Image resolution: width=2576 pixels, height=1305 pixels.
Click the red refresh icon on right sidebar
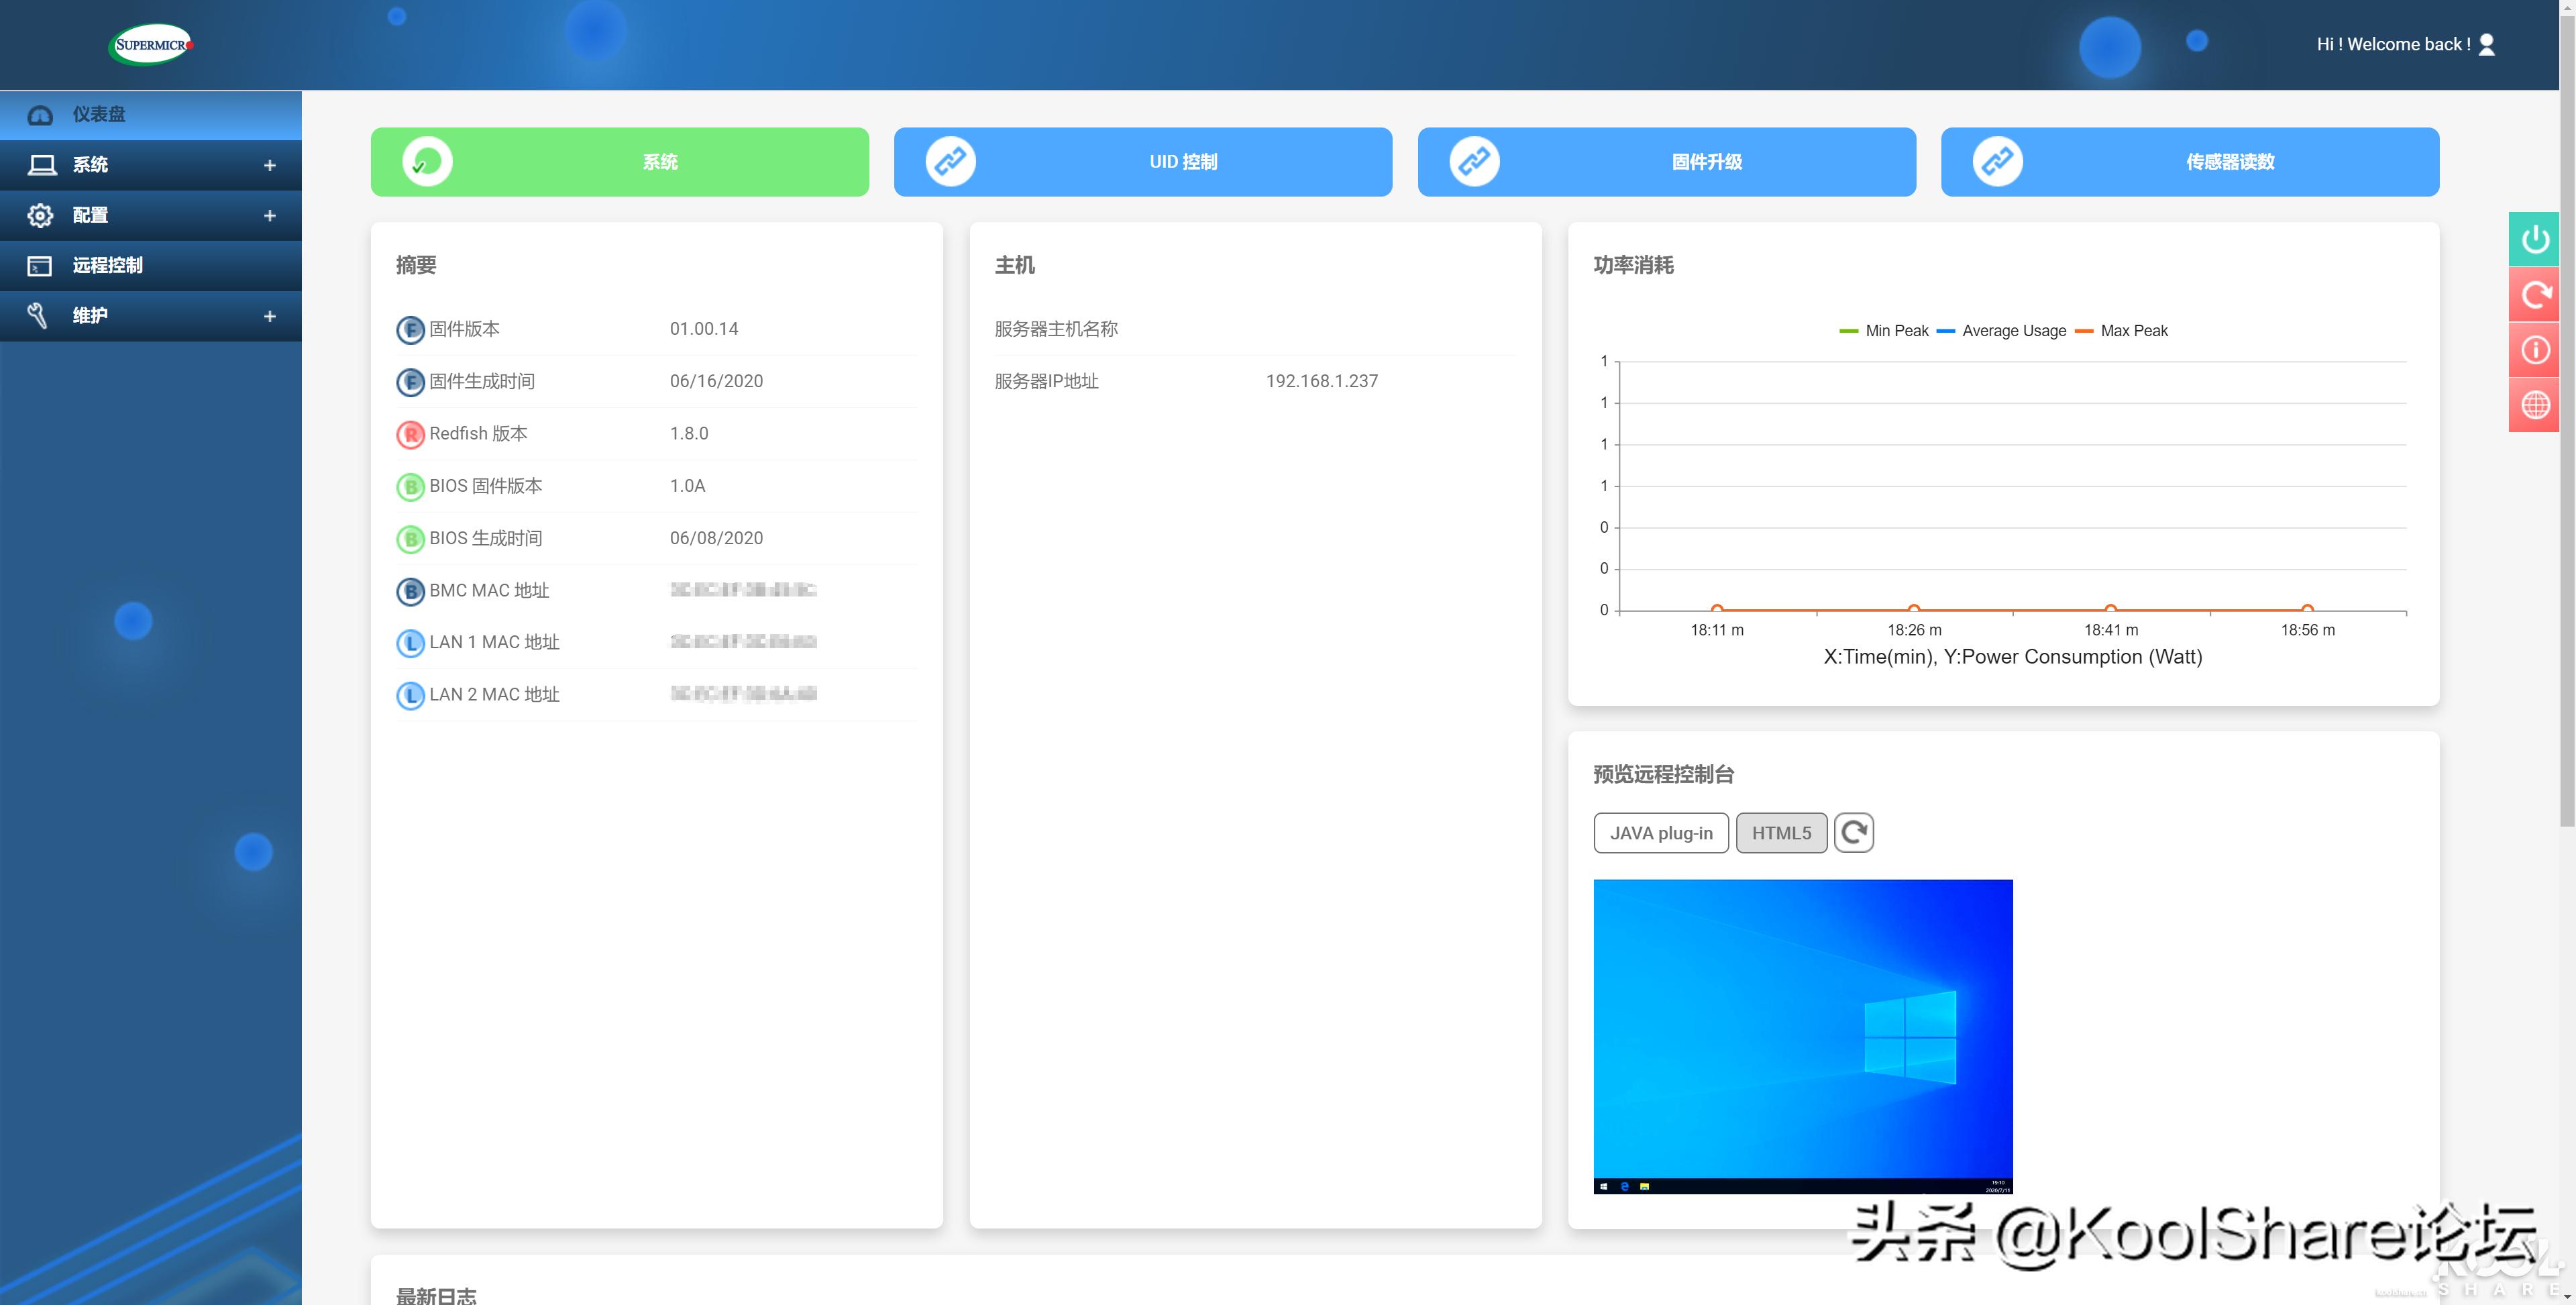(x=2535, y=294)
